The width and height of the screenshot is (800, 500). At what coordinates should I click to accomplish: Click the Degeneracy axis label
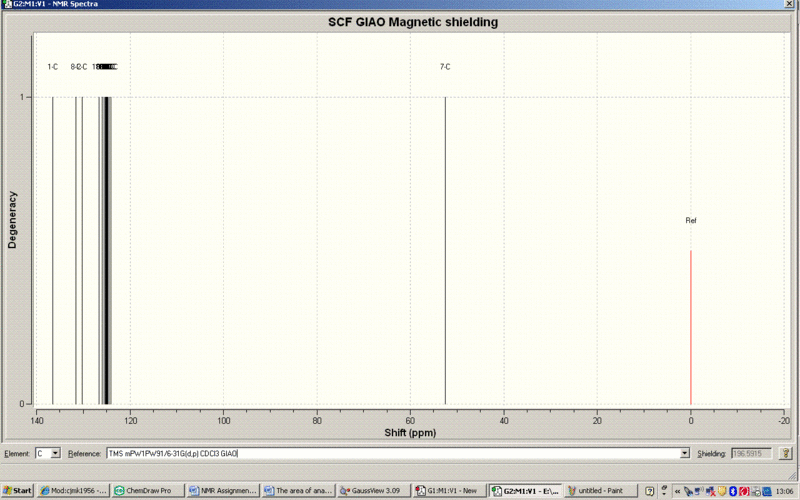pyautogui.click(x=12, y=220)
